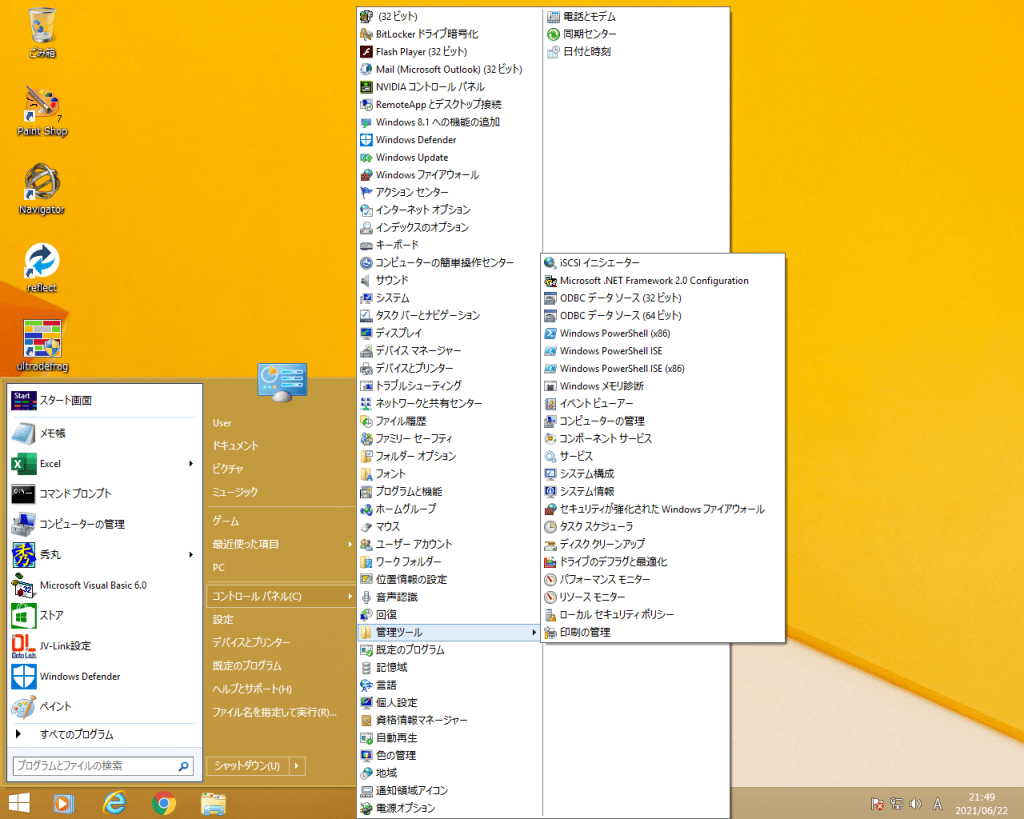1024x819 pixels.
Task: Click the Excel icon in start menu
Action: coord(24,464)
